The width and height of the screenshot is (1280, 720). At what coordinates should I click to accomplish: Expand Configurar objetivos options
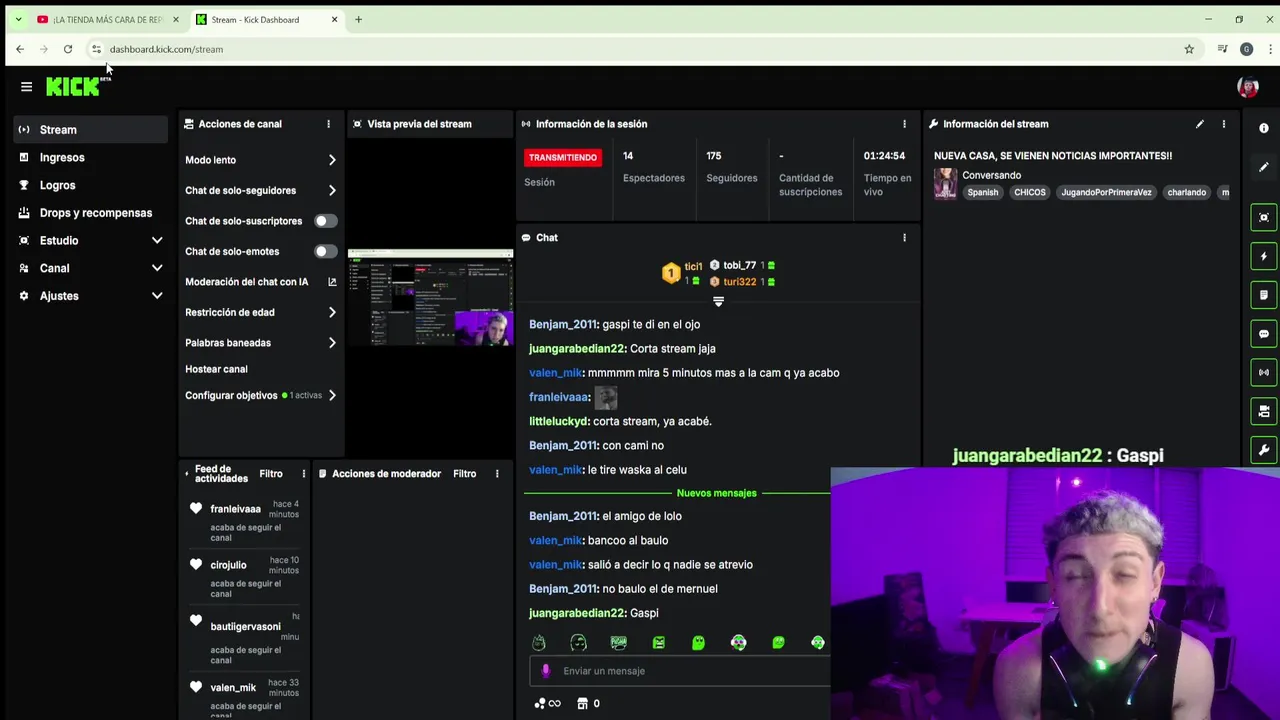tap(332, 395)
